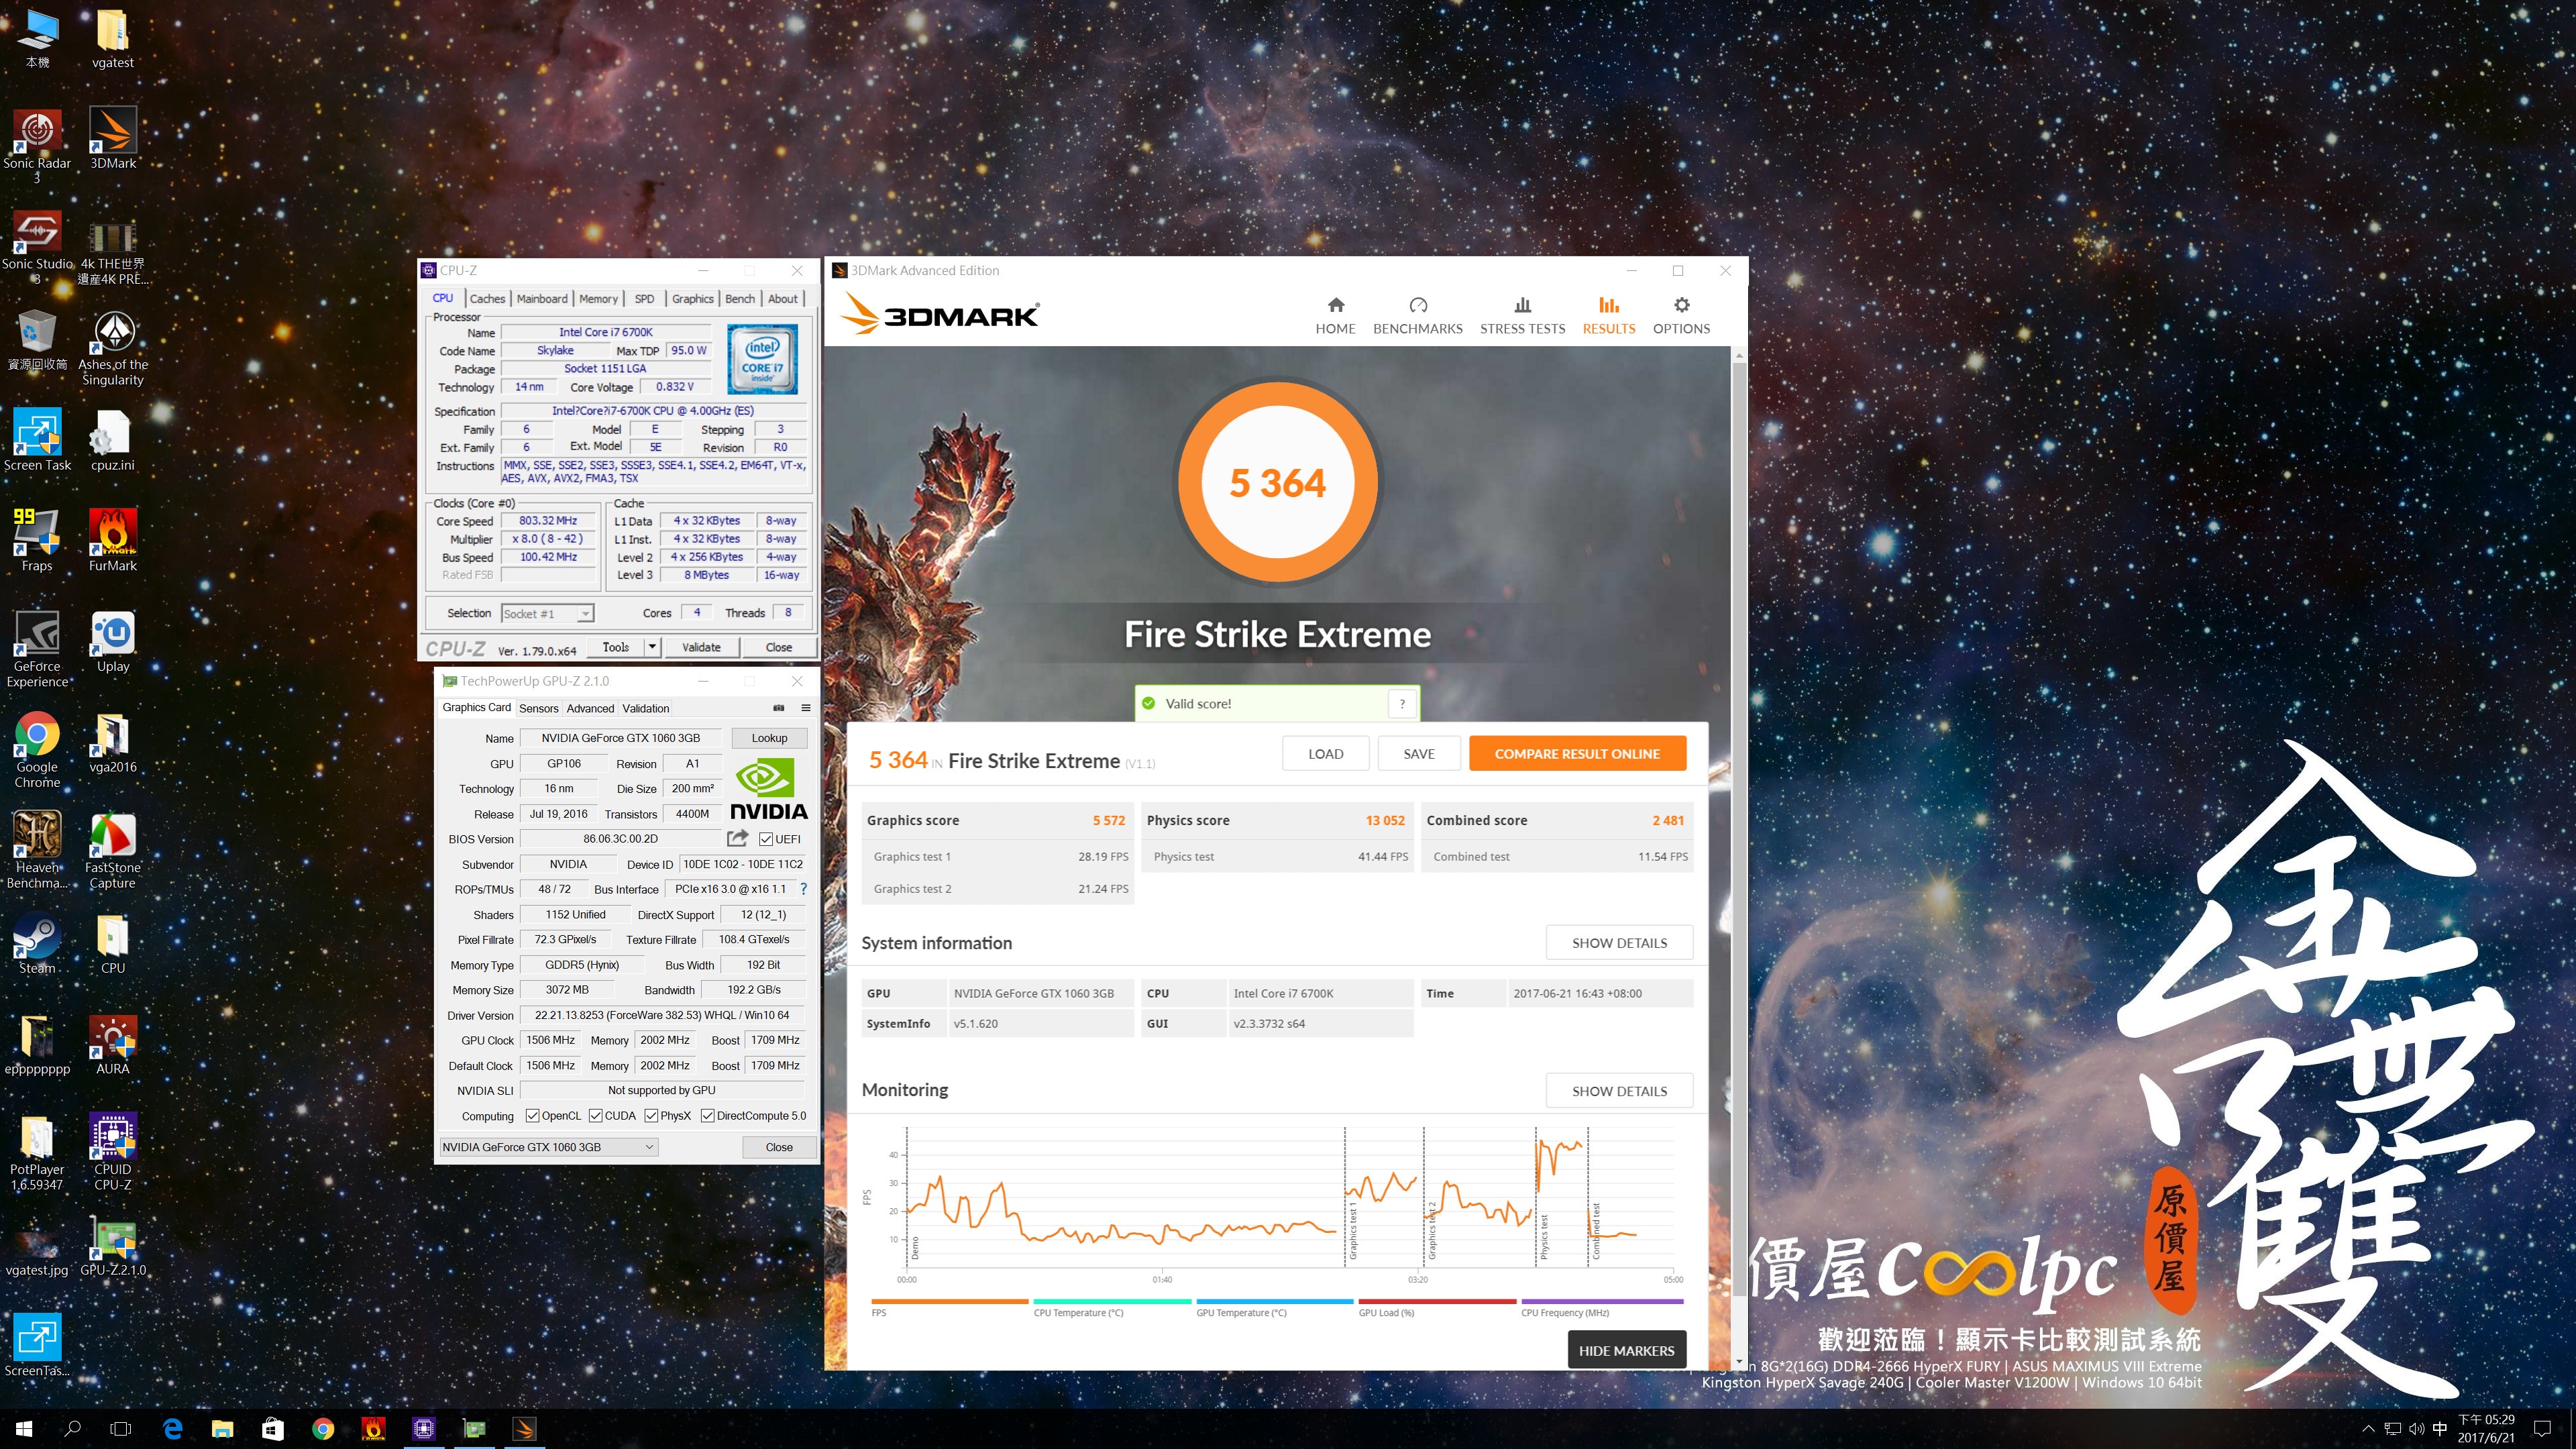Switch to the SPD tab in CPU-Z

pos(644,298)
